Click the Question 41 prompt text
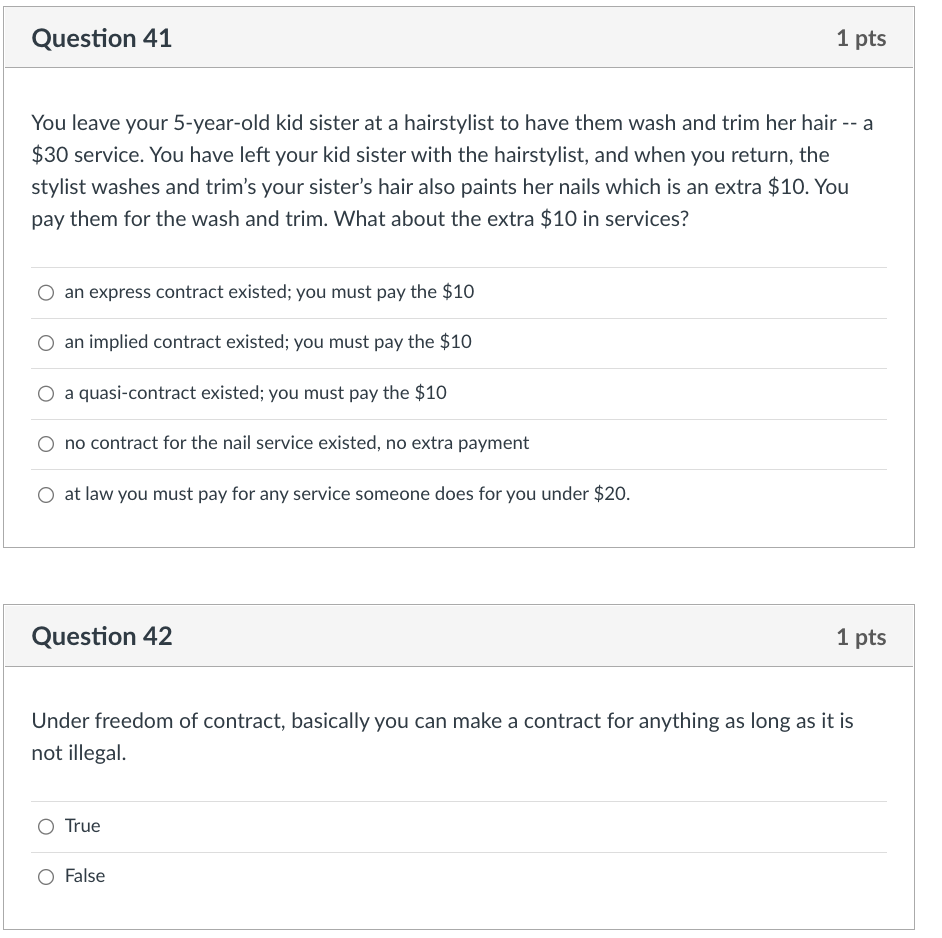This screenshot has height=938, width=942. pyautogui.click(x=448, y=170)
